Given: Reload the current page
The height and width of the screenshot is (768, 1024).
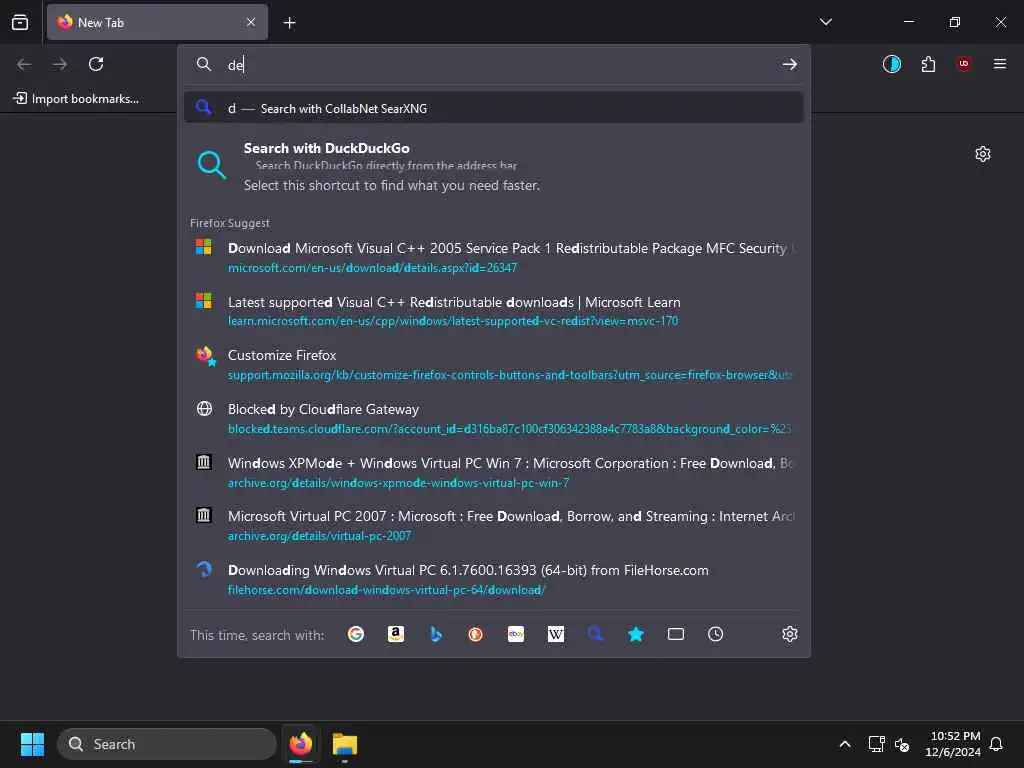Looking at the screenshot, I should [x=96, y=64].
